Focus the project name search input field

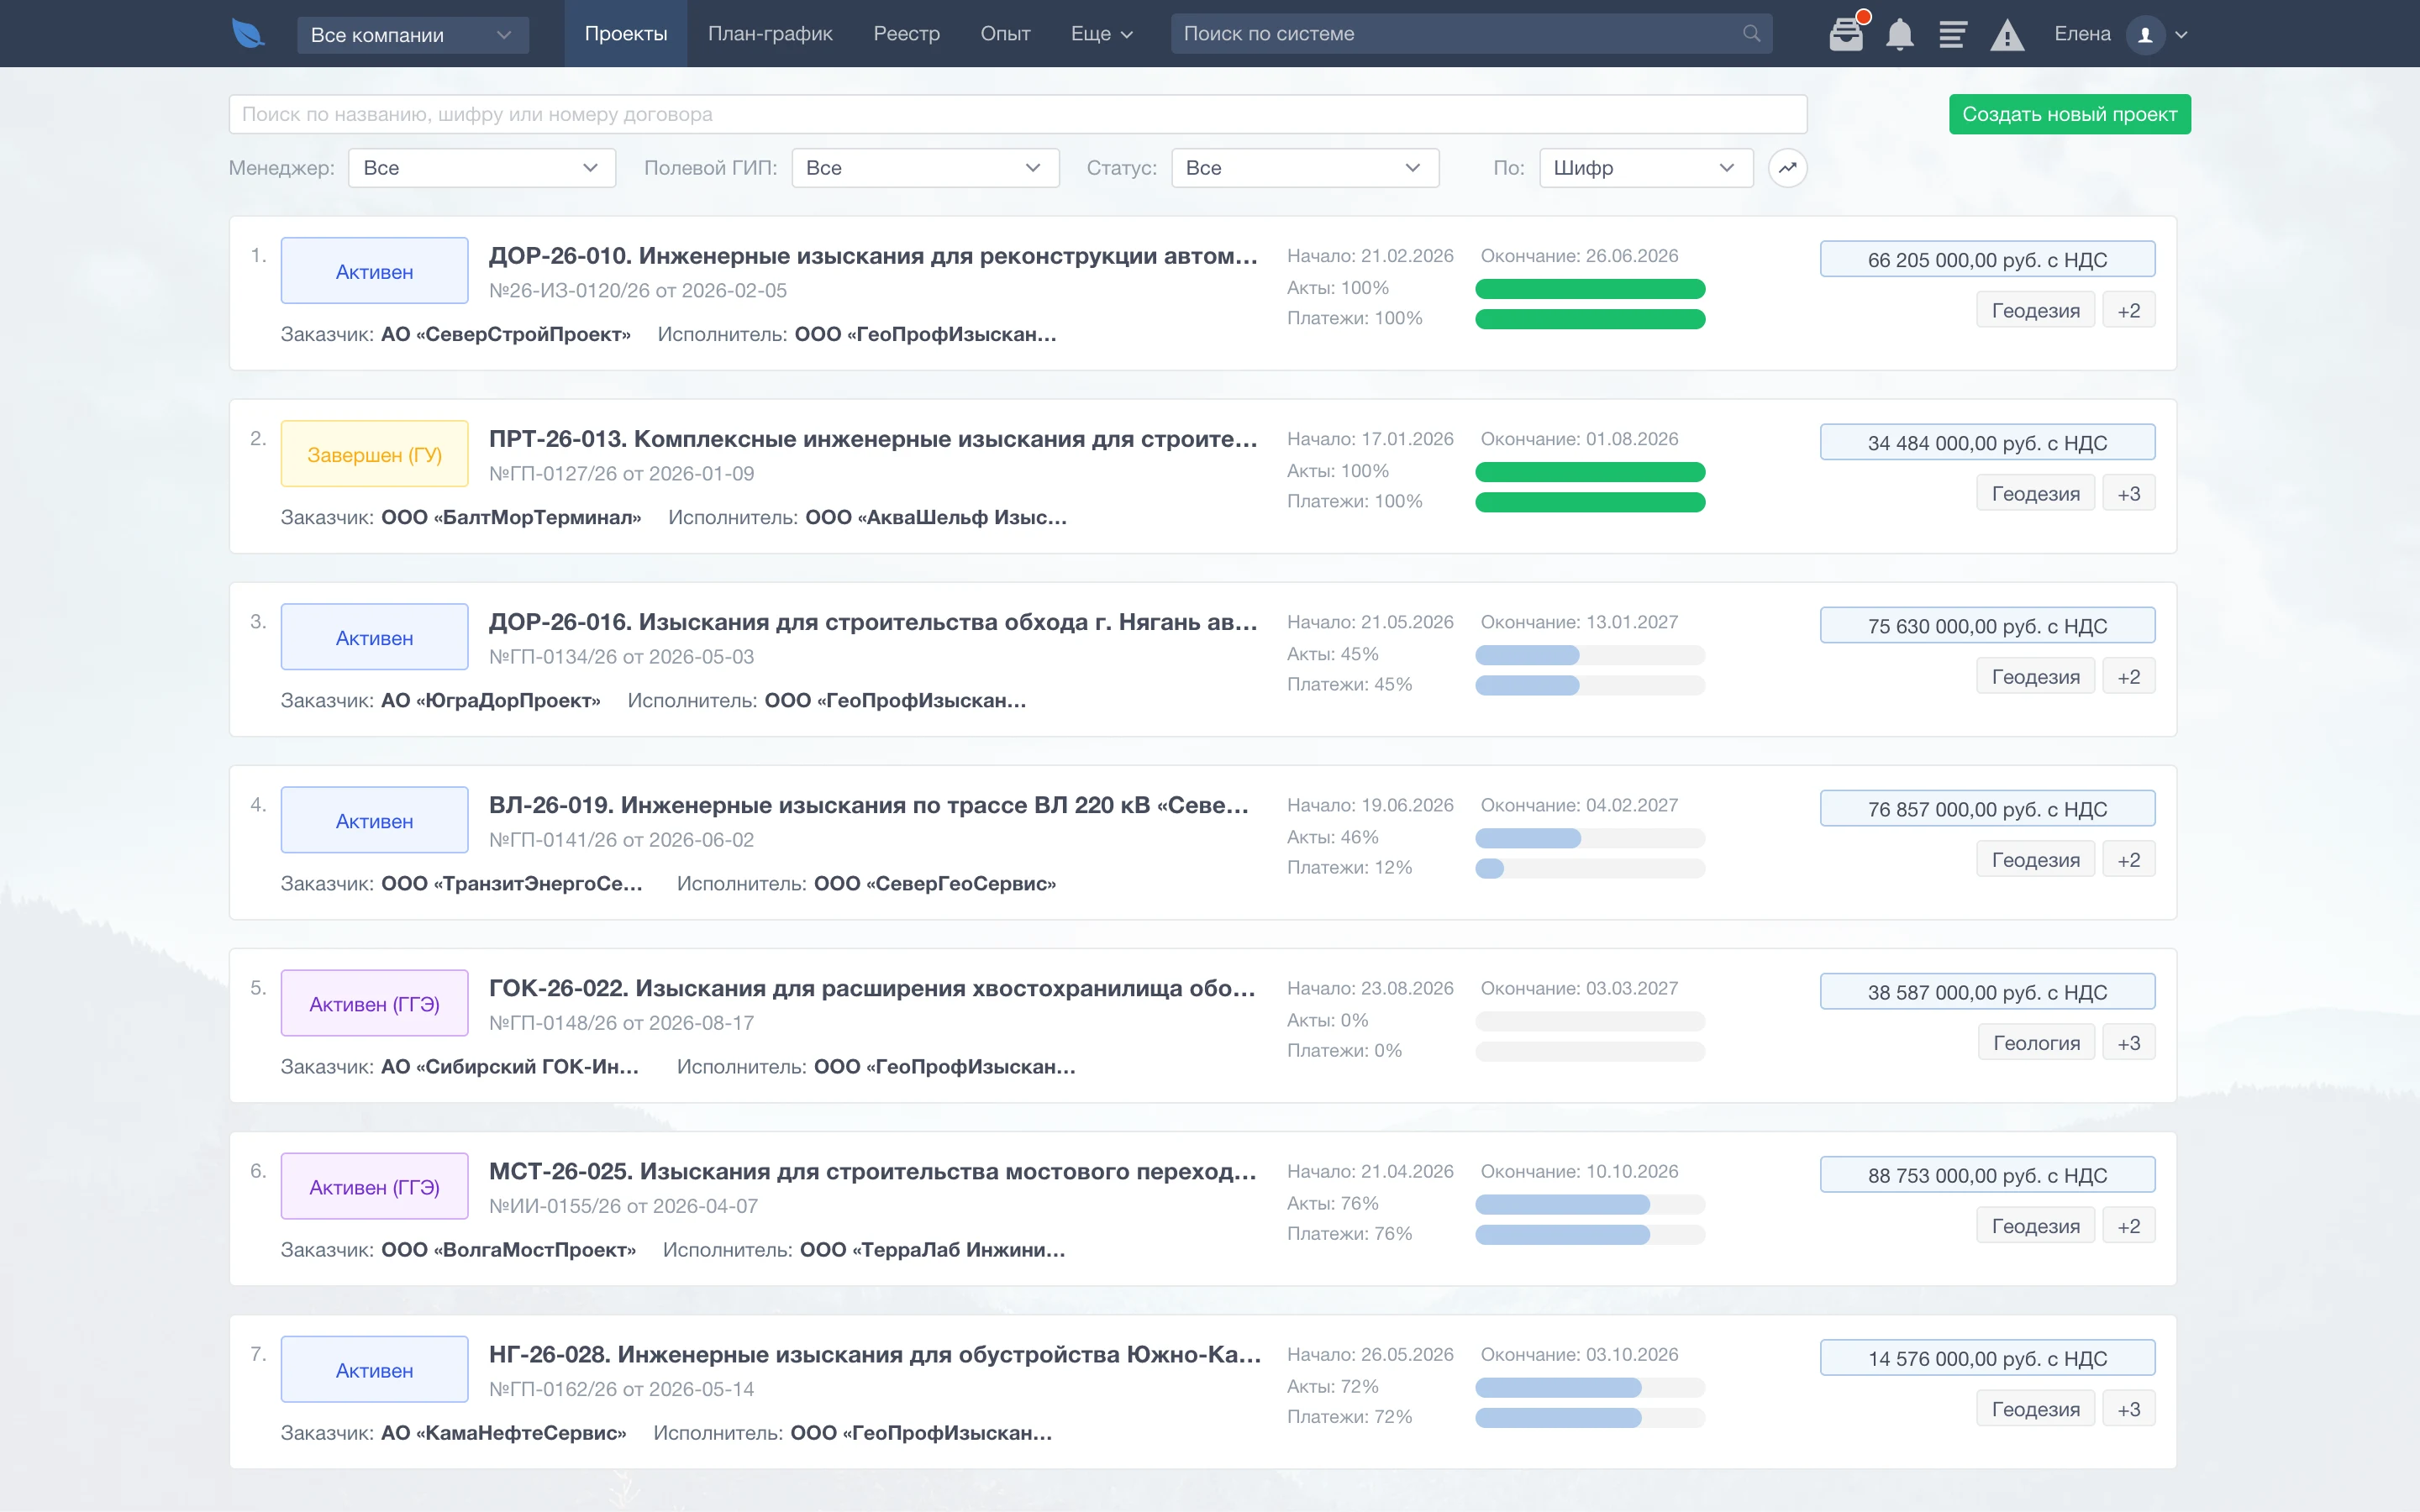tap(1017, 114)
